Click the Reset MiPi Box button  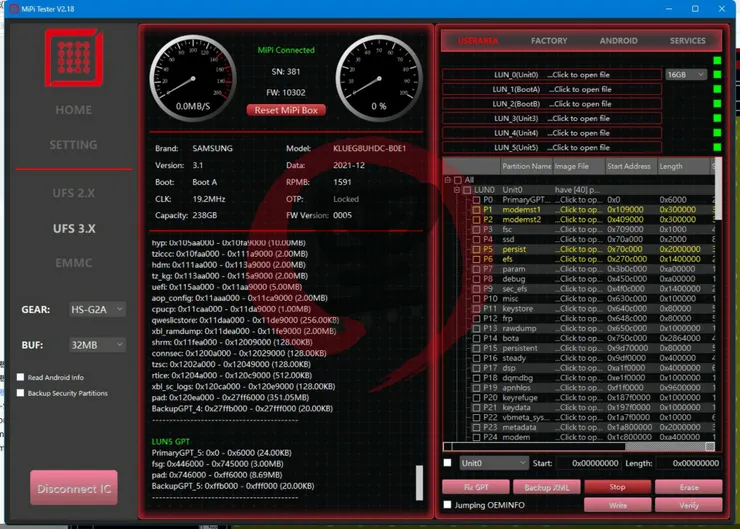pyautogui.click(x=286, y=110)
